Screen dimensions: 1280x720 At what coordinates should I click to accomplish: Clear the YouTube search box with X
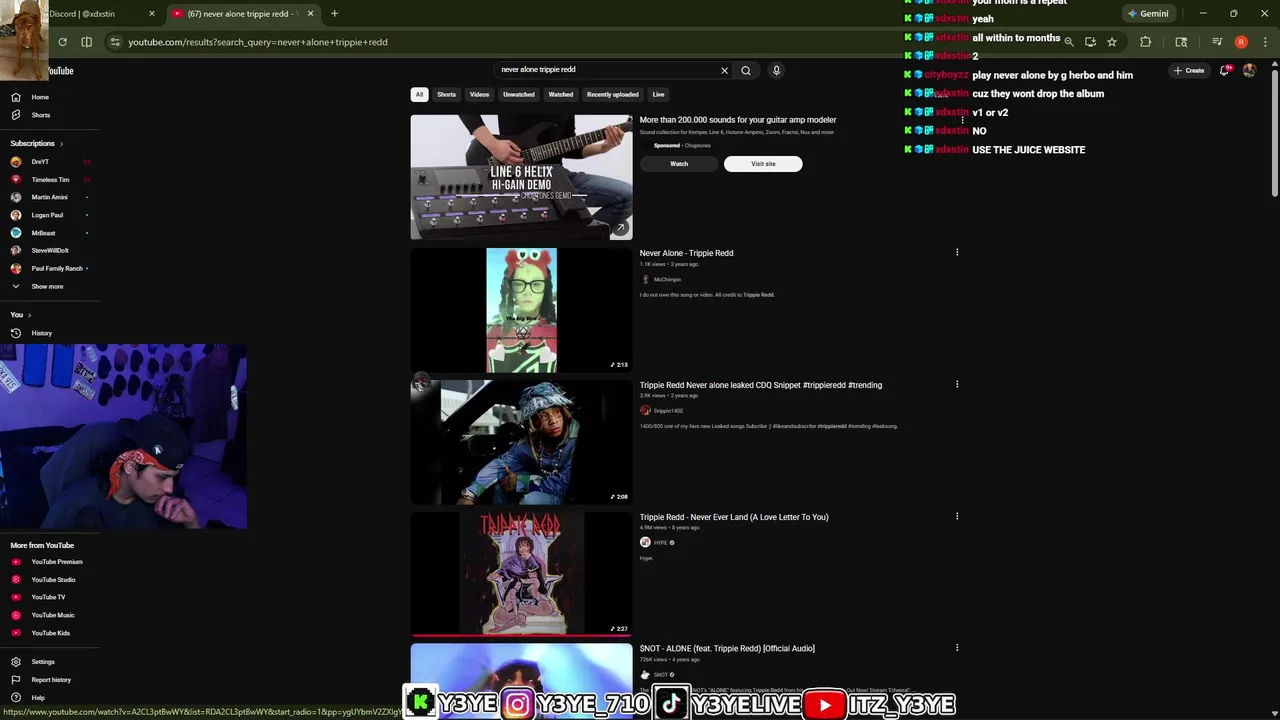pos(724,70)
